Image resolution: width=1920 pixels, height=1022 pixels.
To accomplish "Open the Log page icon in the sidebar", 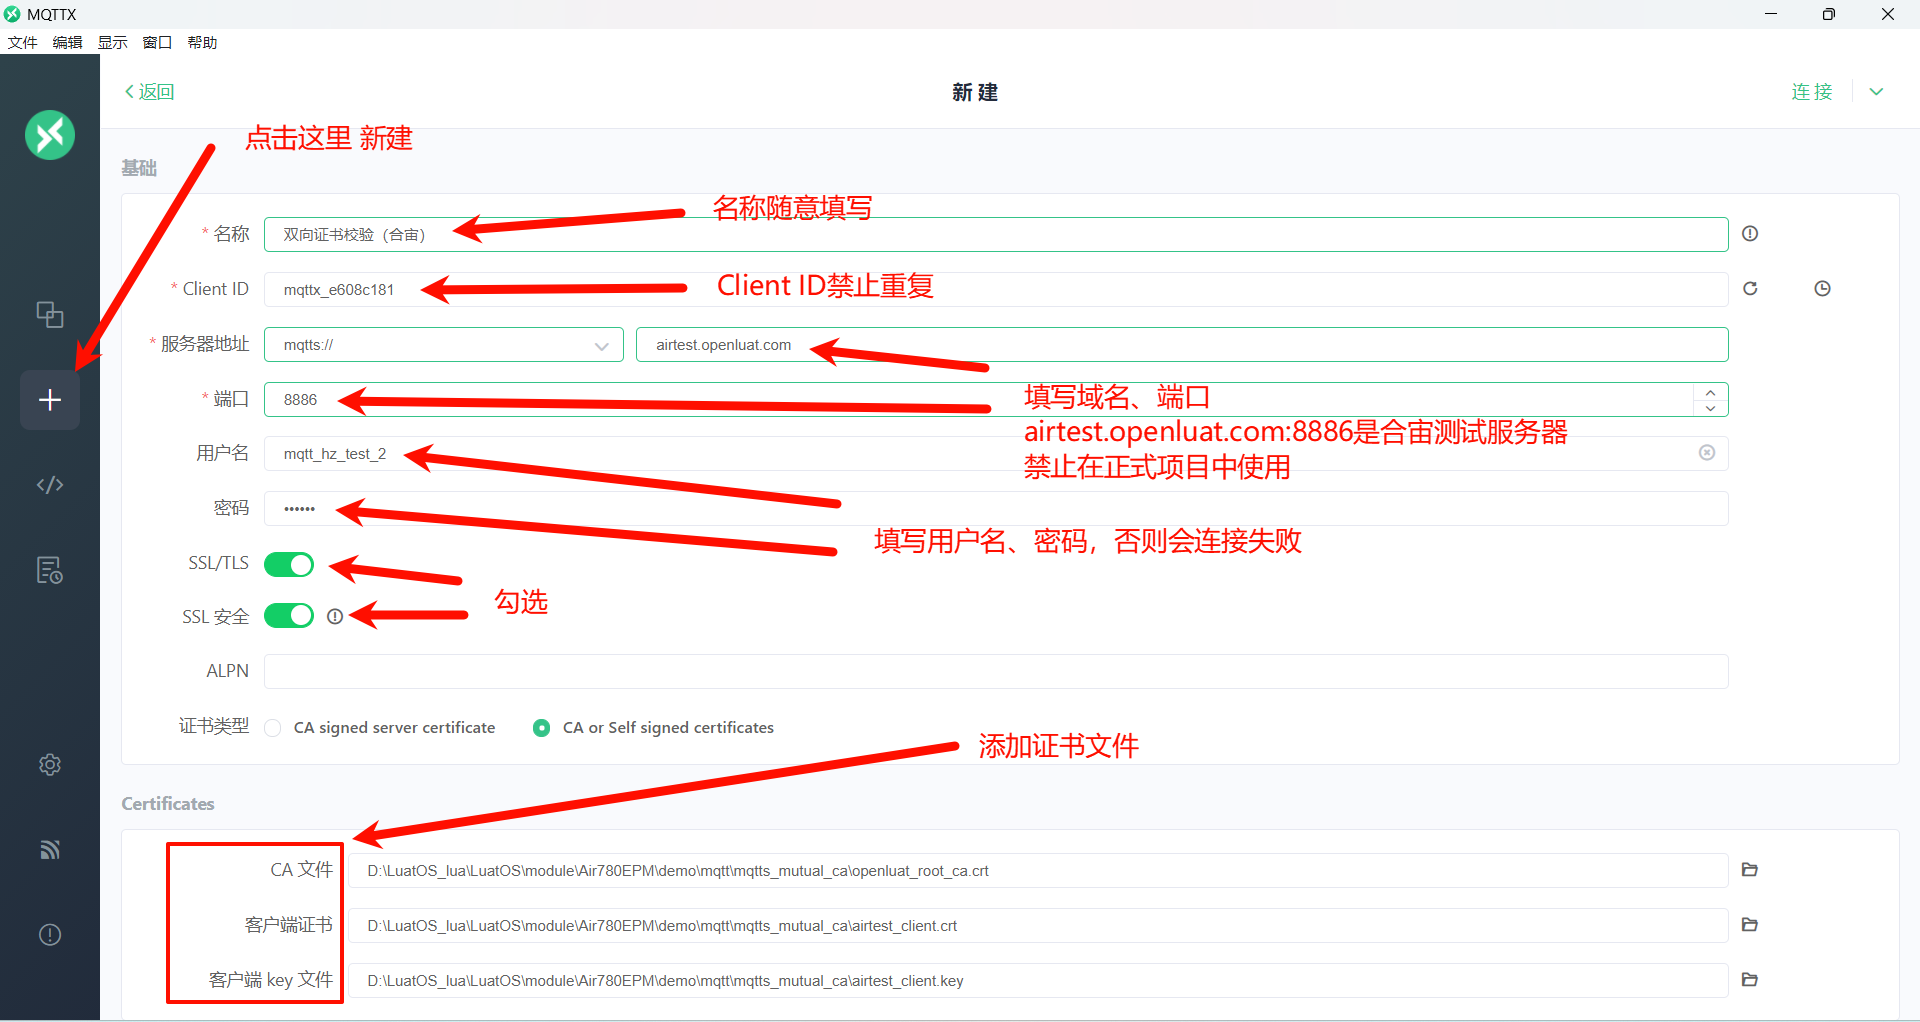I will 50,570.
